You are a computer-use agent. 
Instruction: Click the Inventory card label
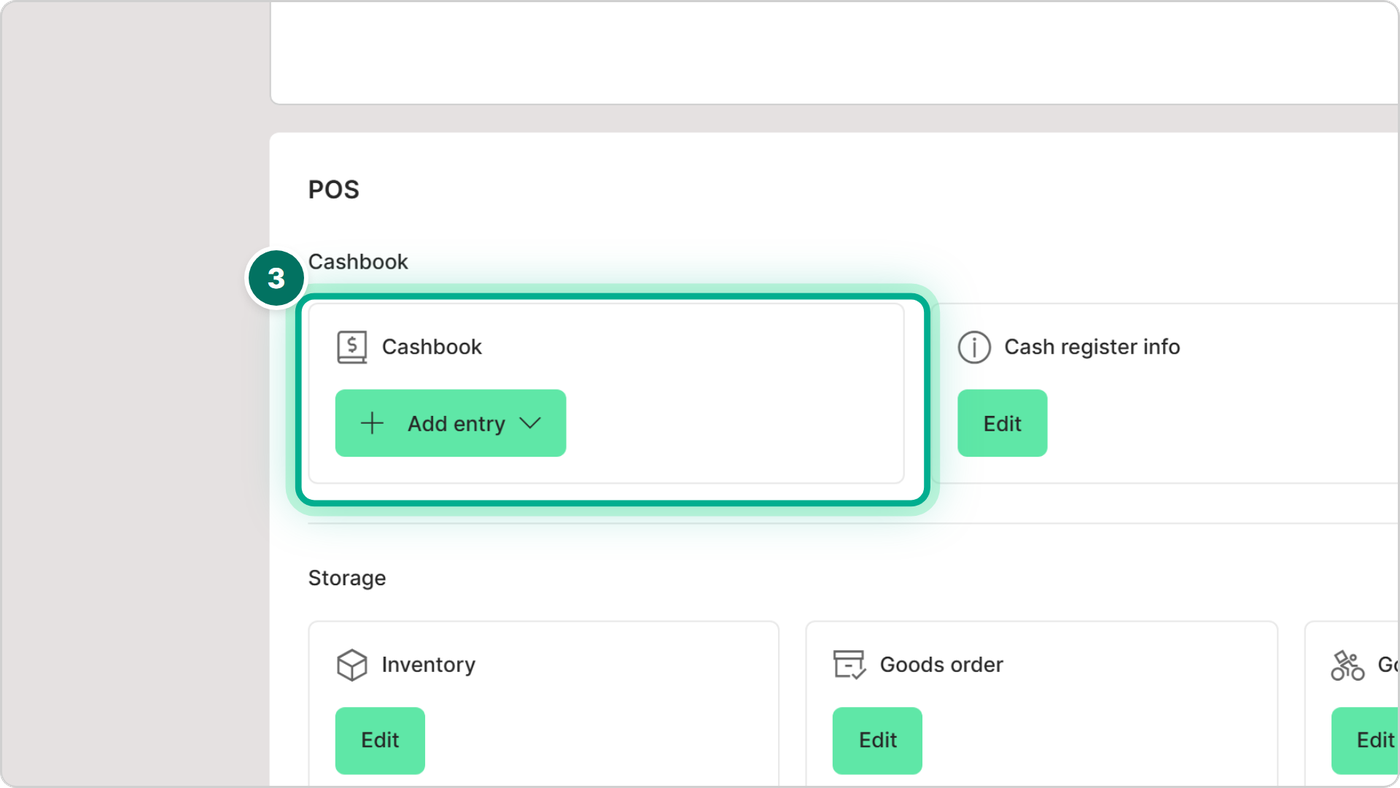(x=428, y=665)
